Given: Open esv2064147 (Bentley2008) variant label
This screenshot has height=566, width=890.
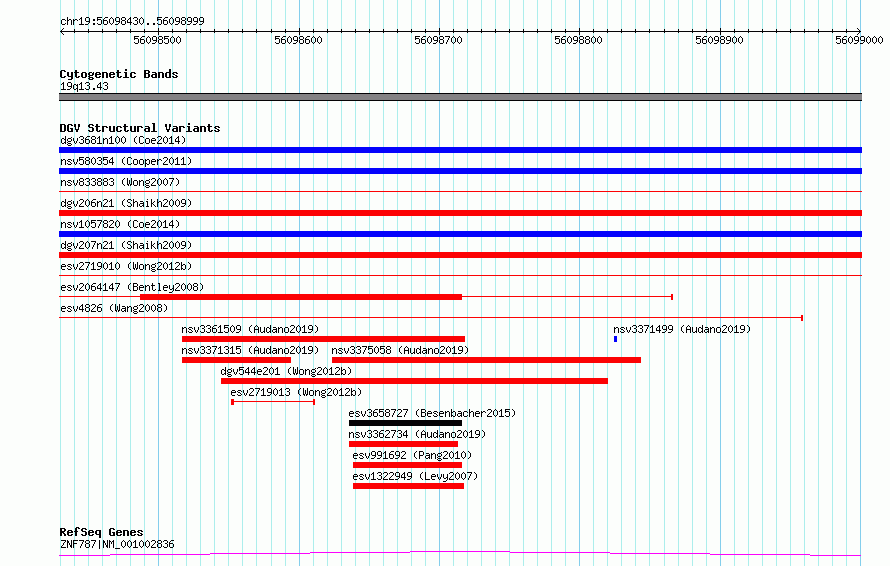Looking at the screenshot, I should 132,287.
